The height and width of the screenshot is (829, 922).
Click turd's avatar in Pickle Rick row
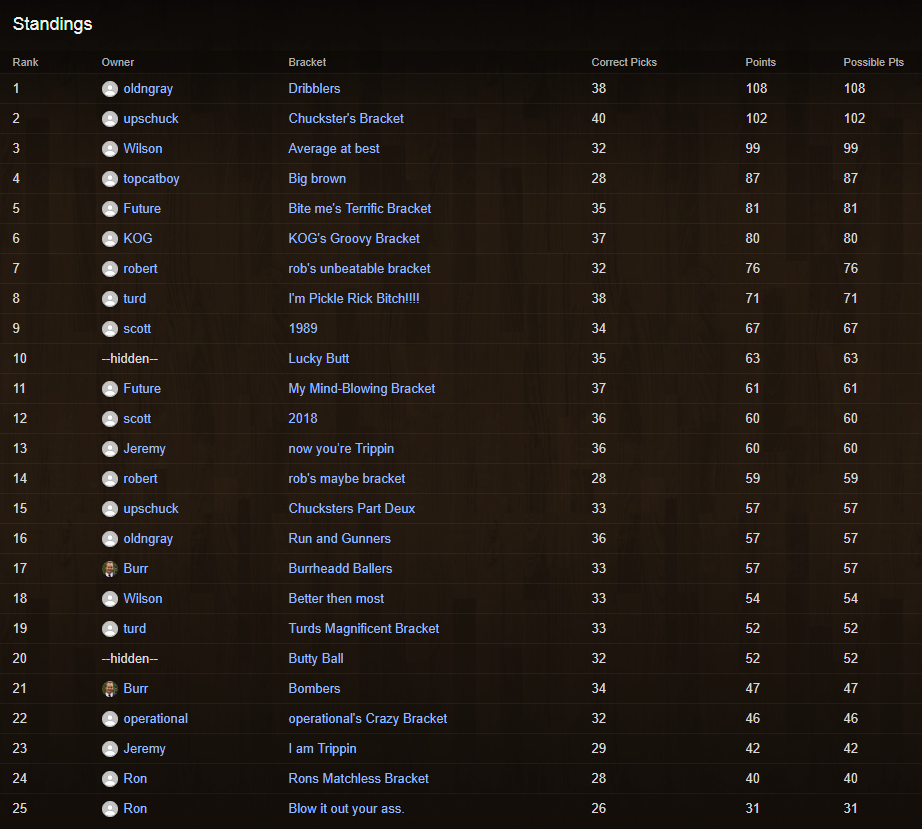(x=110, y=299)
